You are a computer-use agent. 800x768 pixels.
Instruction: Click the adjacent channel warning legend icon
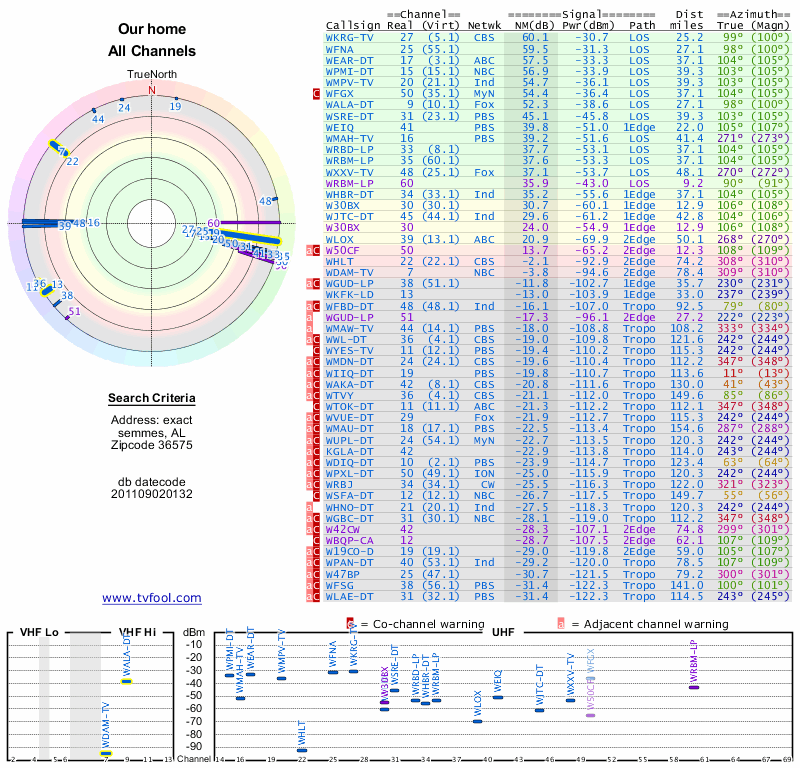[561, 624]
